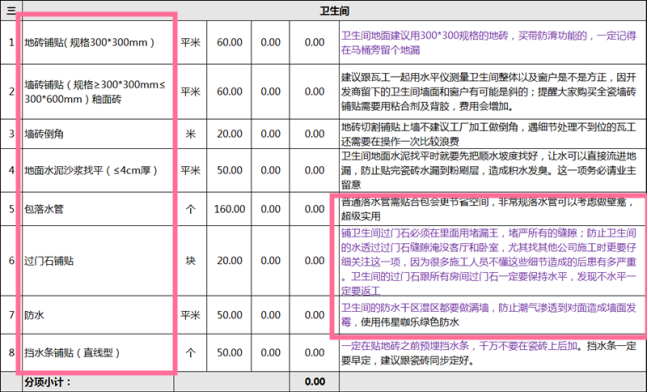Screen dimensions: 648x392
Task: Select the 地砖铺贴(规格300*300mm) item cell
Action: [98, 42]
